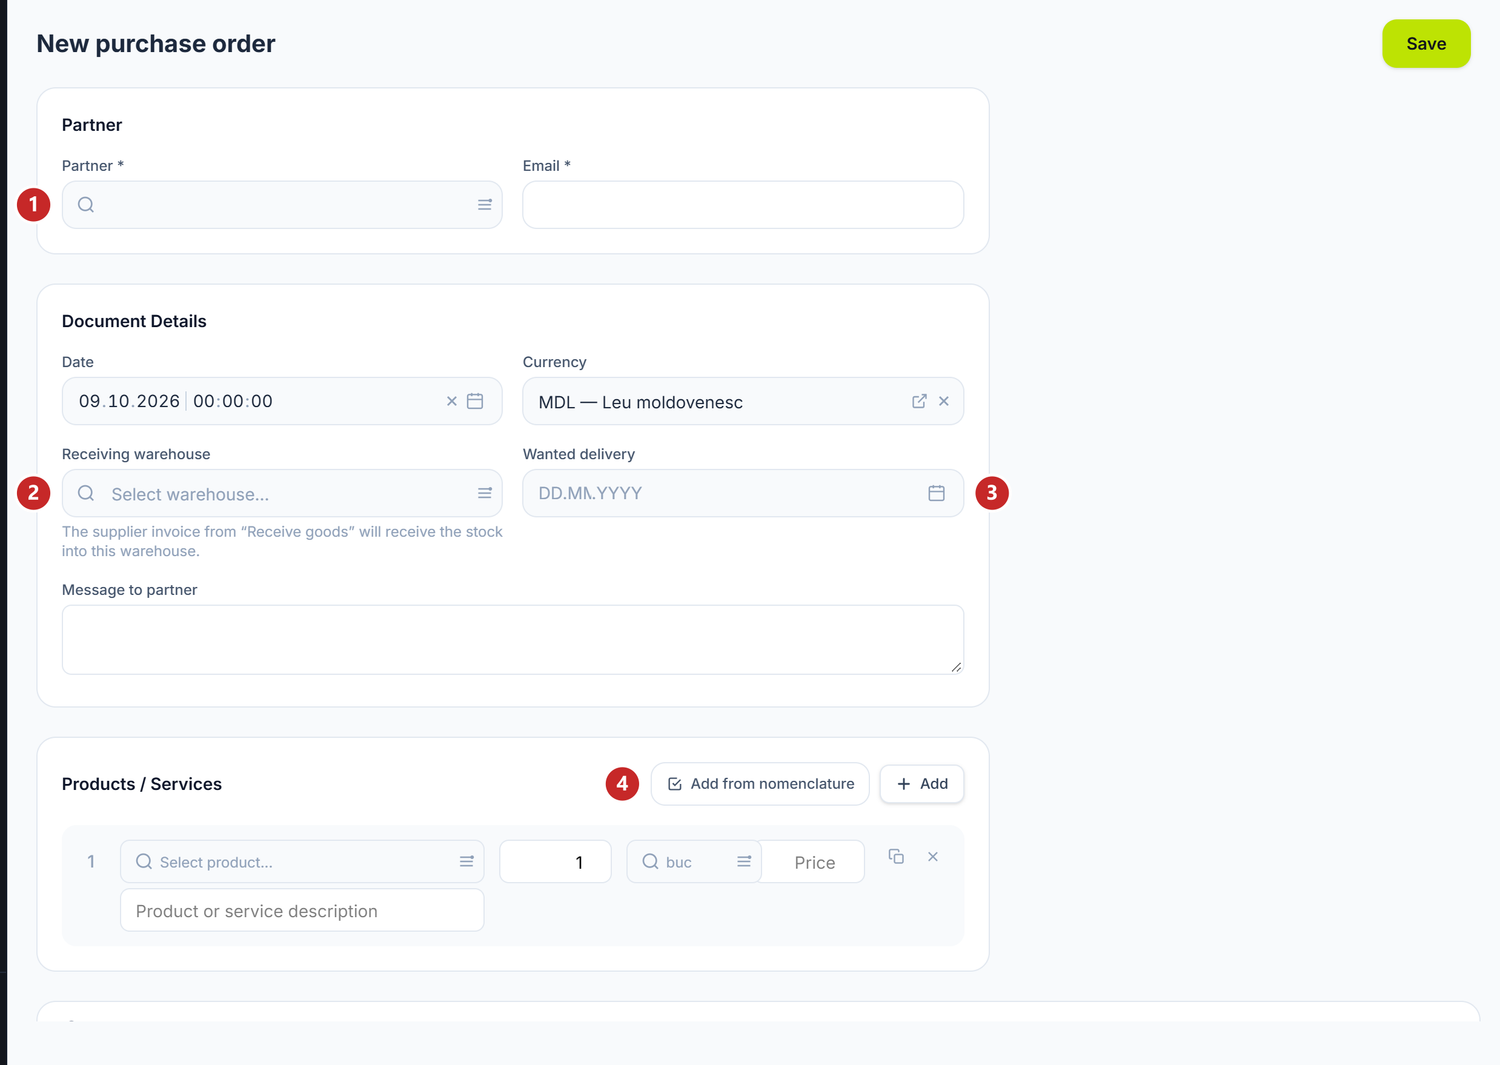Image resolution: width=1500 pixels, height=1065 pixels.
Task: Click the Date value 09.10.2026
Action: 129,401
